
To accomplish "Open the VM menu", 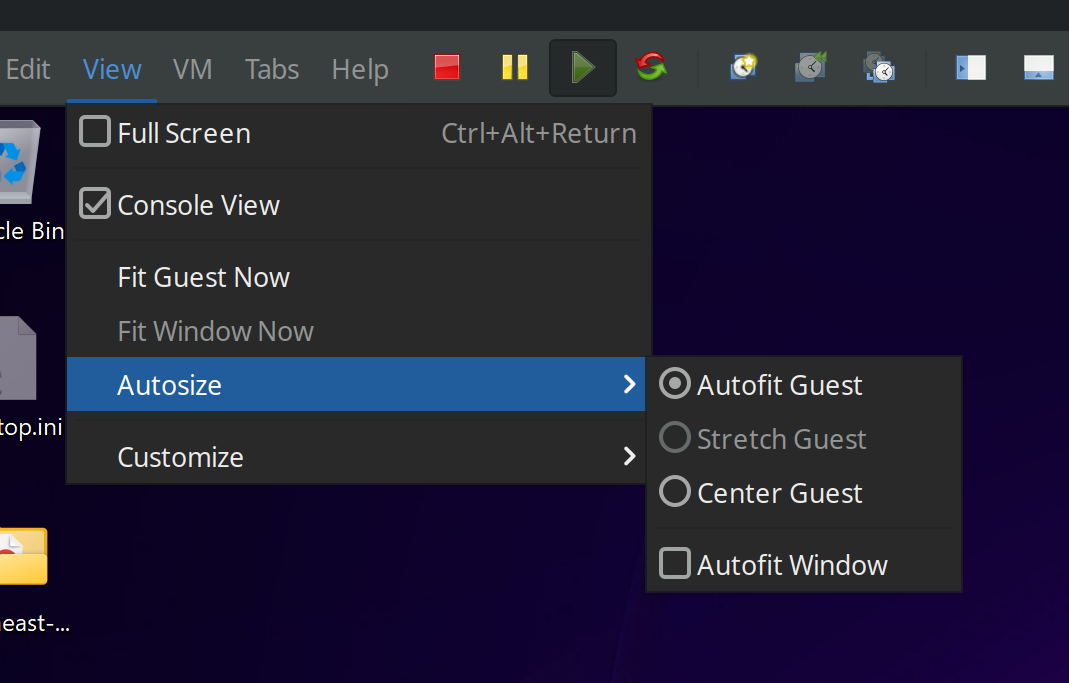I will click(192, 69).
